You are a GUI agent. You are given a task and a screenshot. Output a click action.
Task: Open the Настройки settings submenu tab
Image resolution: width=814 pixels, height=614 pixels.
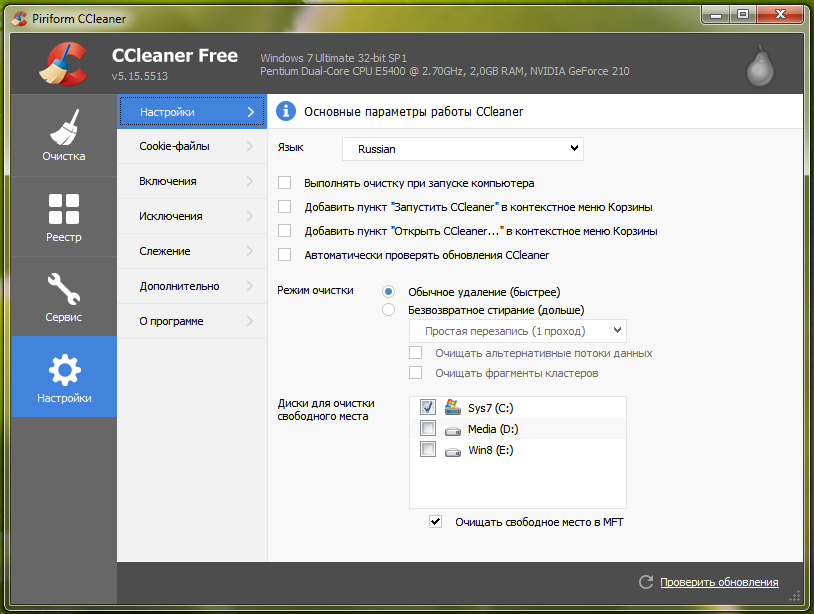(192, 112)
